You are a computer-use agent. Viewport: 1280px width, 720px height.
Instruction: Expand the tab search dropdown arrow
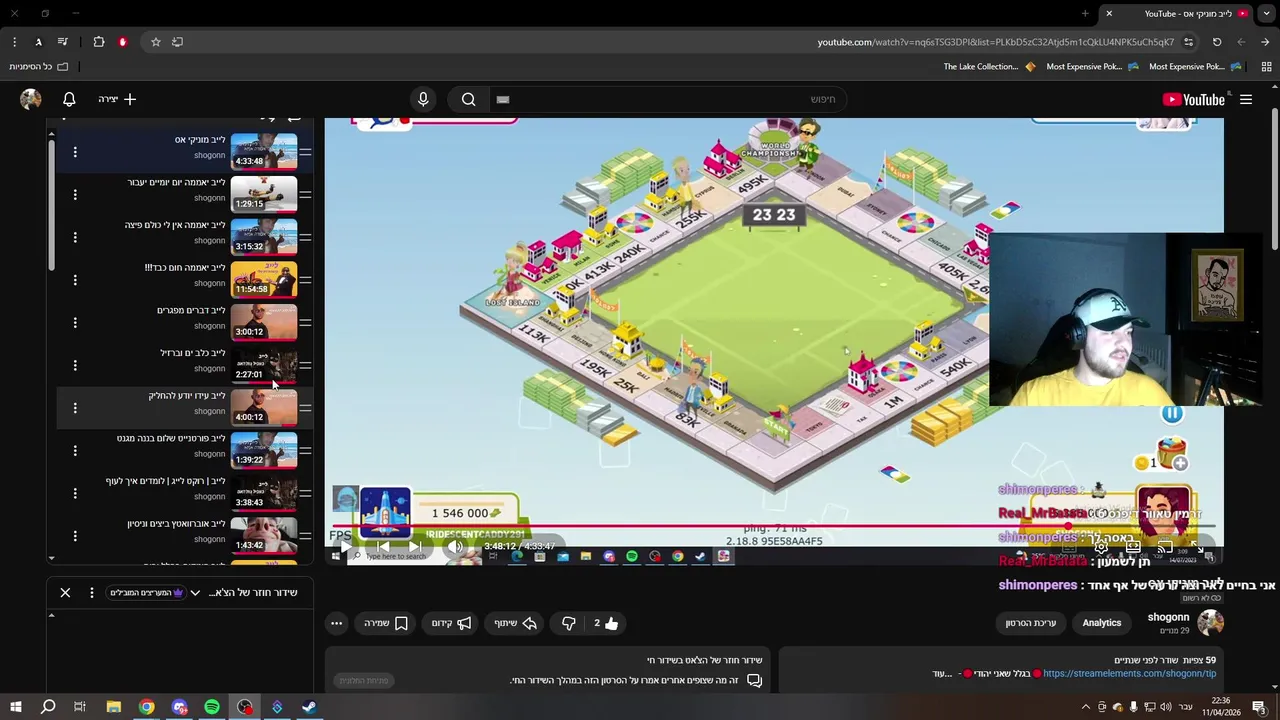(1266, 13)
